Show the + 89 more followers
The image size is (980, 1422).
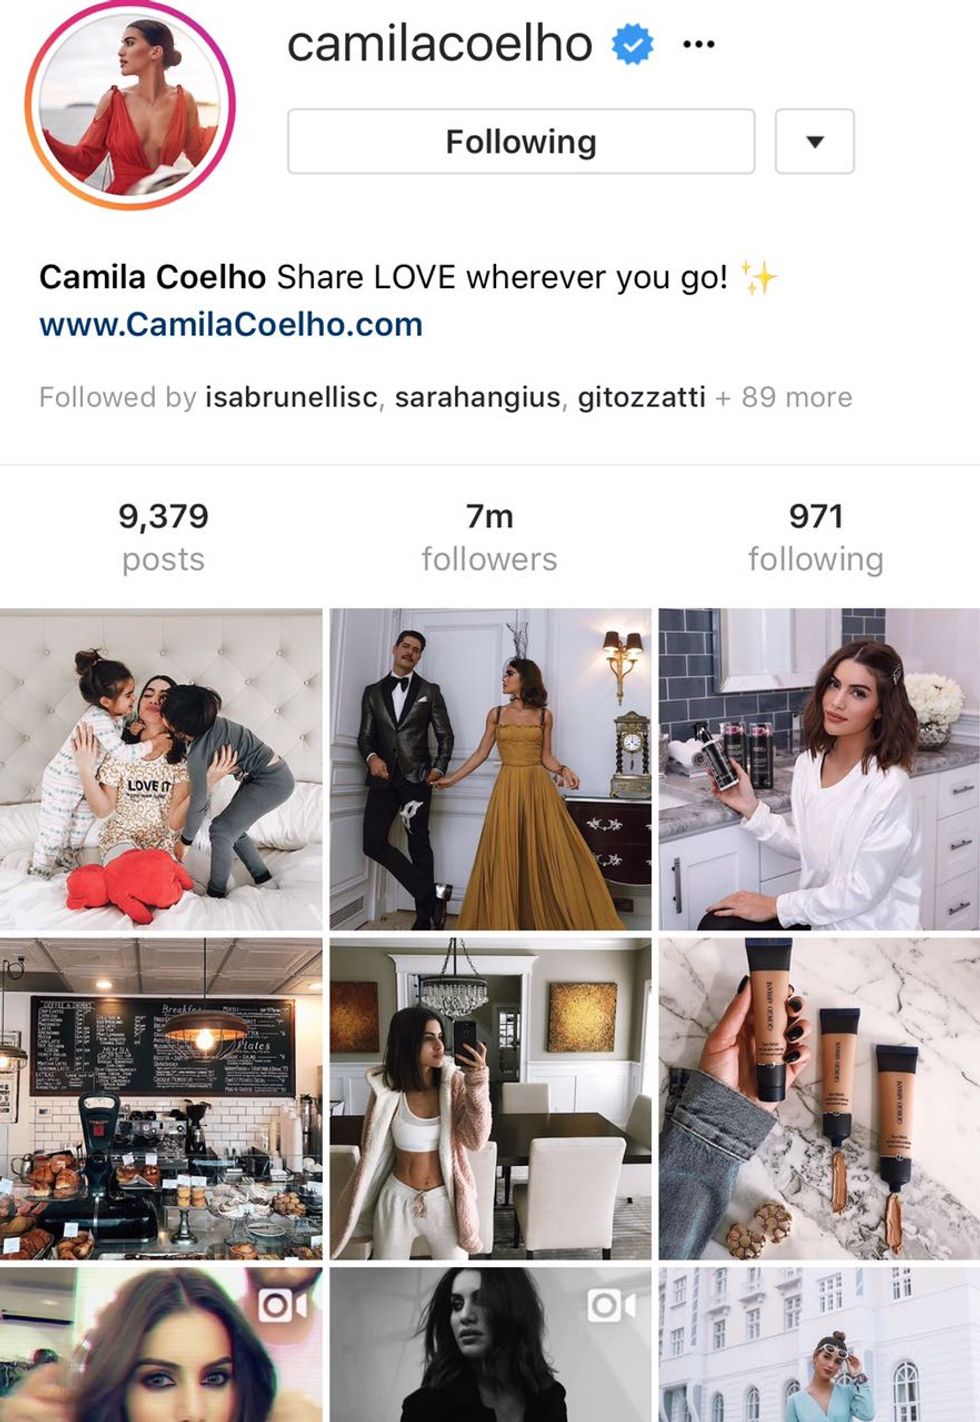tap(784, 397)
